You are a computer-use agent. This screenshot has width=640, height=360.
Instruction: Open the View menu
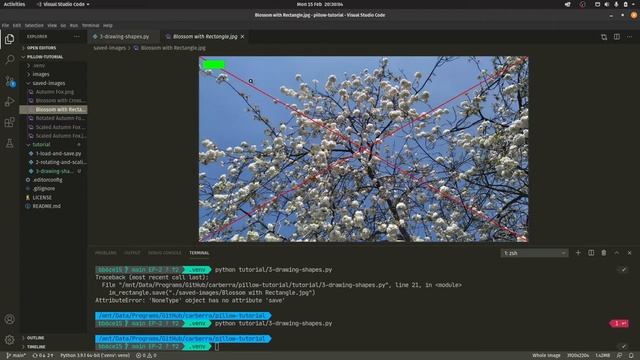(52, 25)
